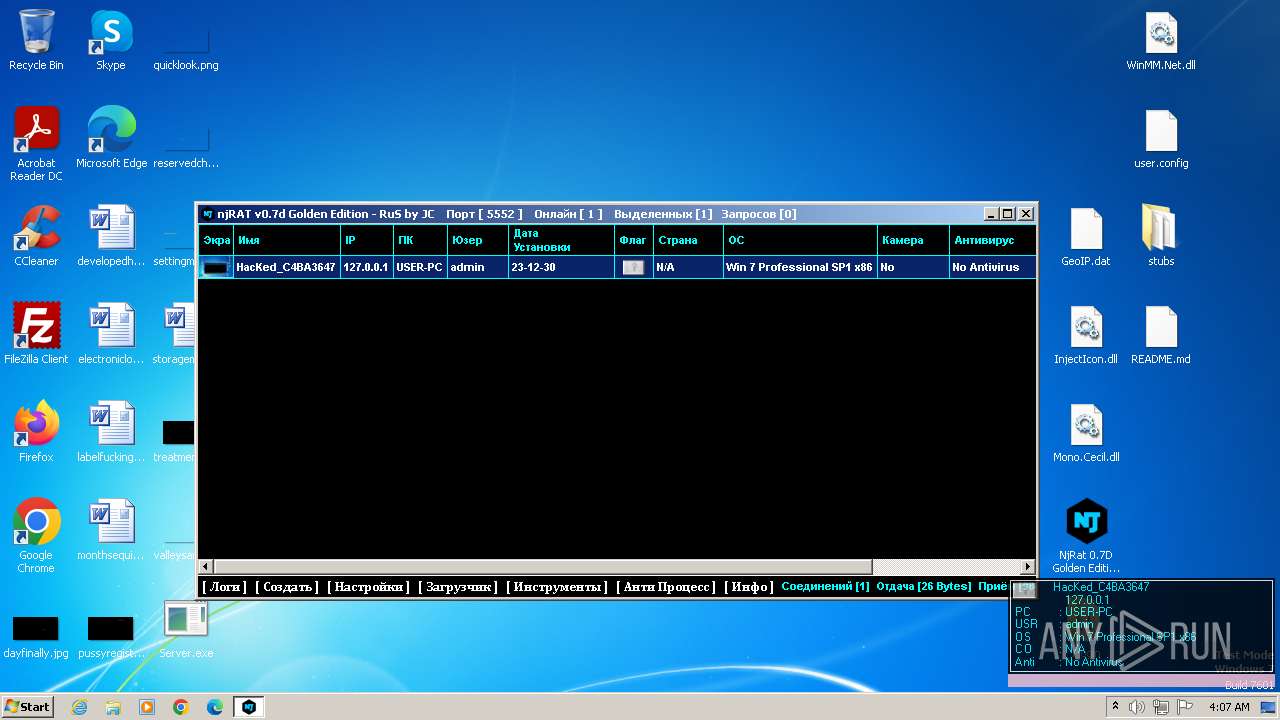This screenshot has height=720, width=1280.
Task: Select the electroniclo... Word document
Action: coord(111,335)
